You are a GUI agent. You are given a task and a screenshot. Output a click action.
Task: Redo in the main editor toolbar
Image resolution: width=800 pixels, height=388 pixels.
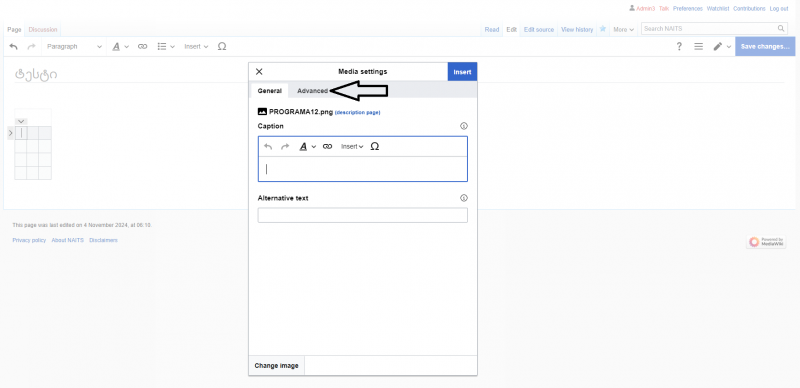coord(32,46)
